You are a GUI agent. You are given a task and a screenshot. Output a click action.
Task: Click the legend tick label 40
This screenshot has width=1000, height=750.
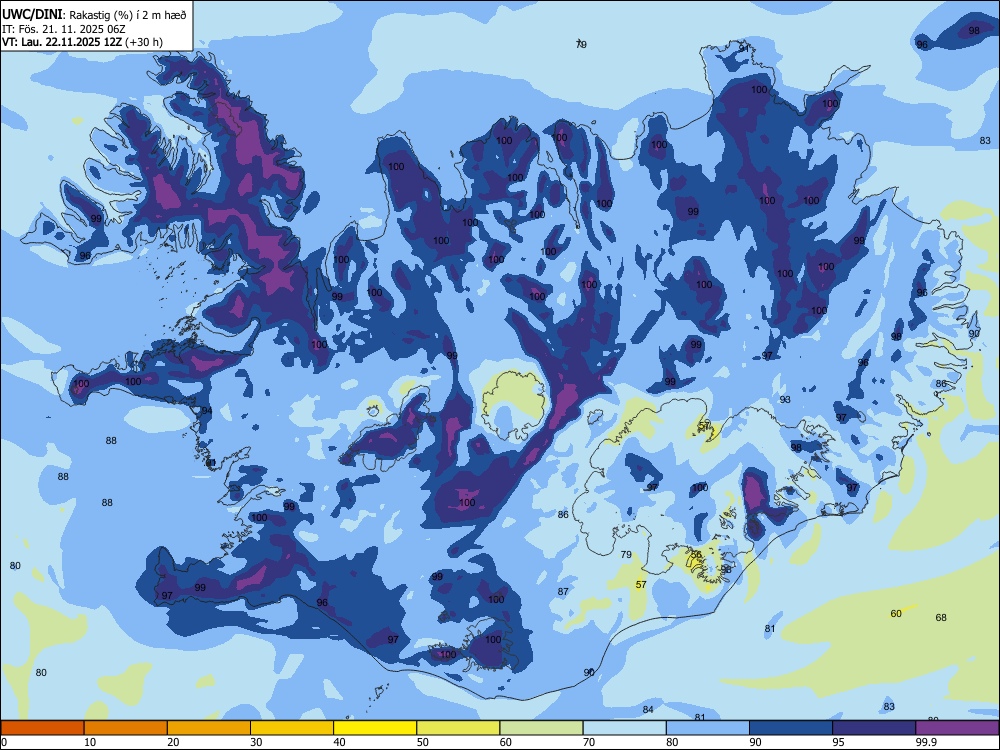(x=340, y=742)
